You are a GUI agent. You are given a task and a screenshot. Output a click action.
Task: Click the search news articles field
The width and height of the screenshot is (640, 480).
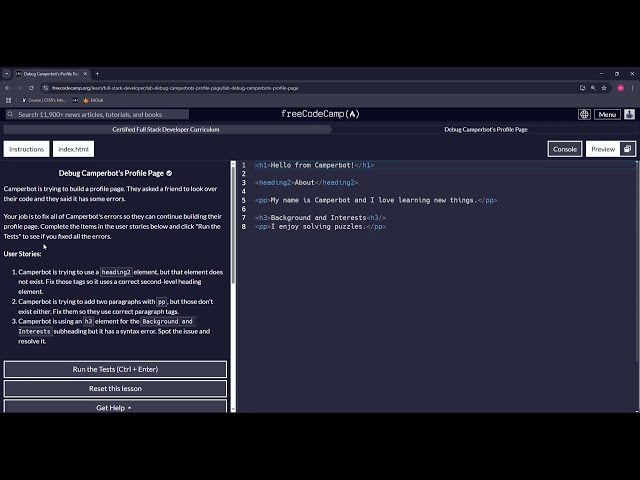97,114
